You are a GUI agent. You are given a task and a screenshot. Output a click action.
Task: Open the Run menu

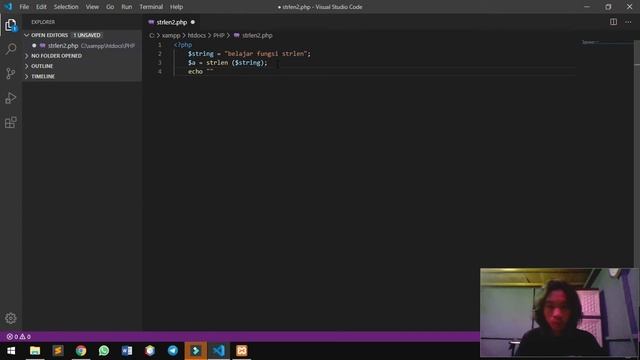127,7
